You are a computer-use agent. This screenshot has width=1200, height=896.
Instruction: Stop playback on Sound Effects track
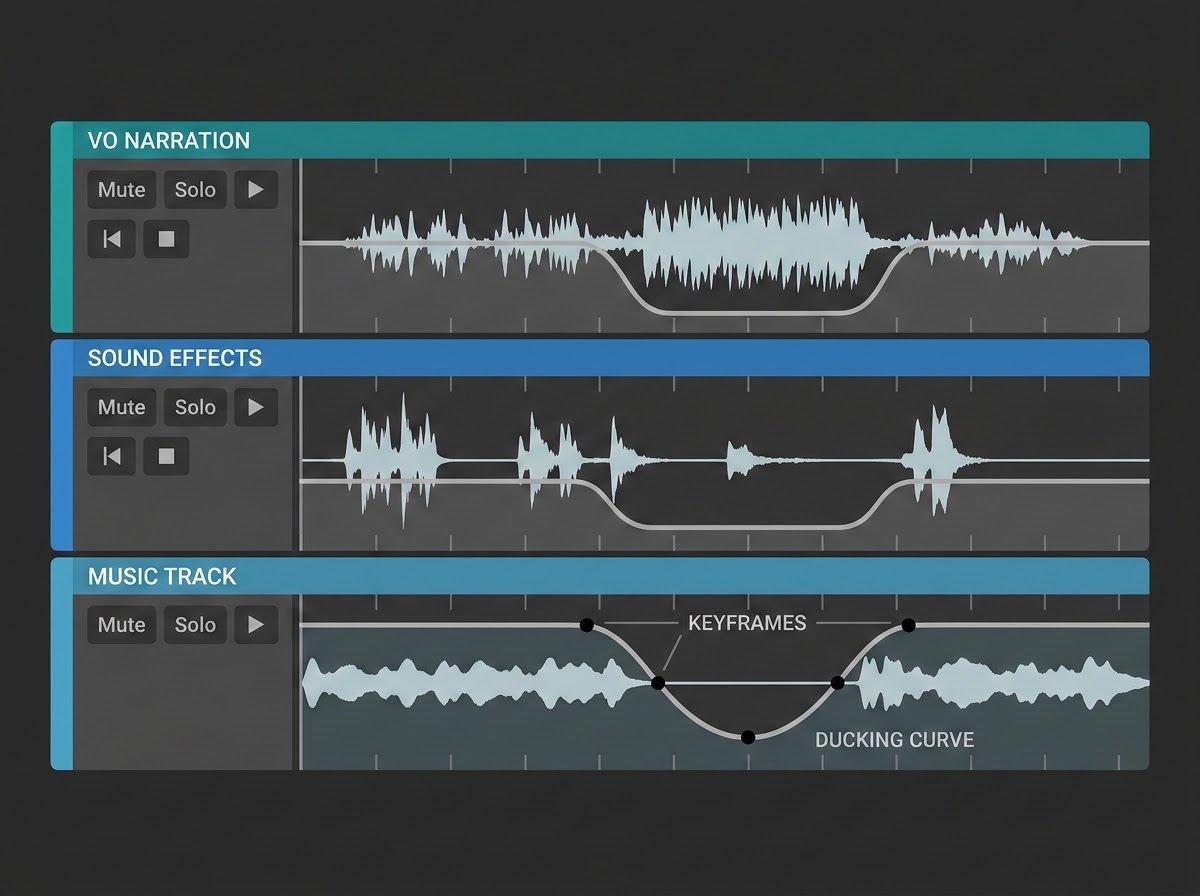coord(166,456)
